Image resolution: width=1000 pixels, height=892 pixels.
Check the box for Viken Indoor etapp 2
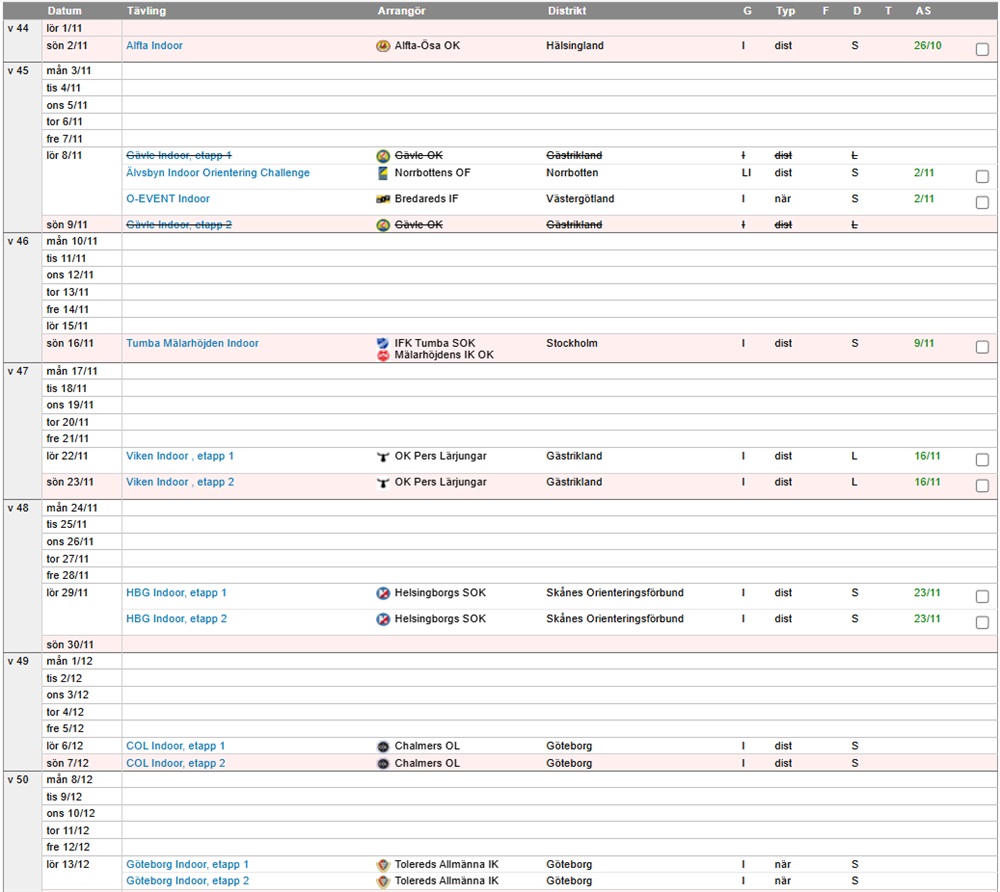[x=982, y=486]
